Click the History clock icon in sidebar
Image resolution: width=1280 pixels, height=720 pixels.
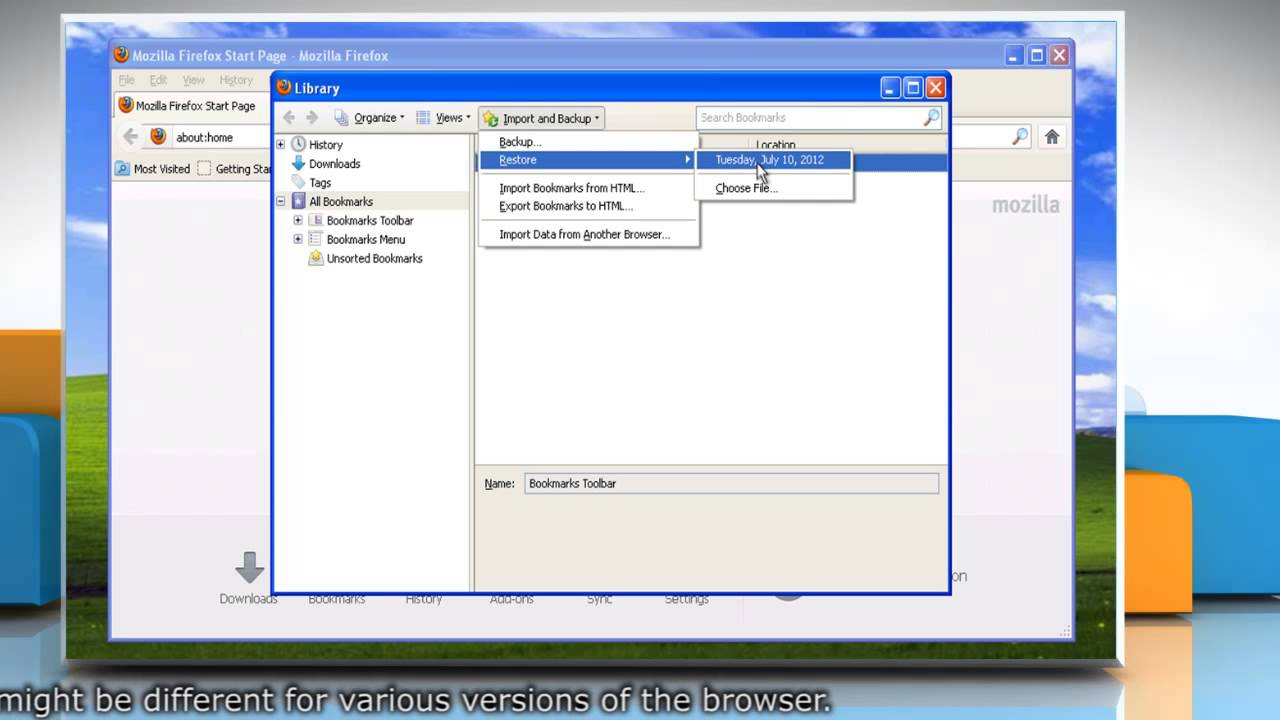[298, 145]
